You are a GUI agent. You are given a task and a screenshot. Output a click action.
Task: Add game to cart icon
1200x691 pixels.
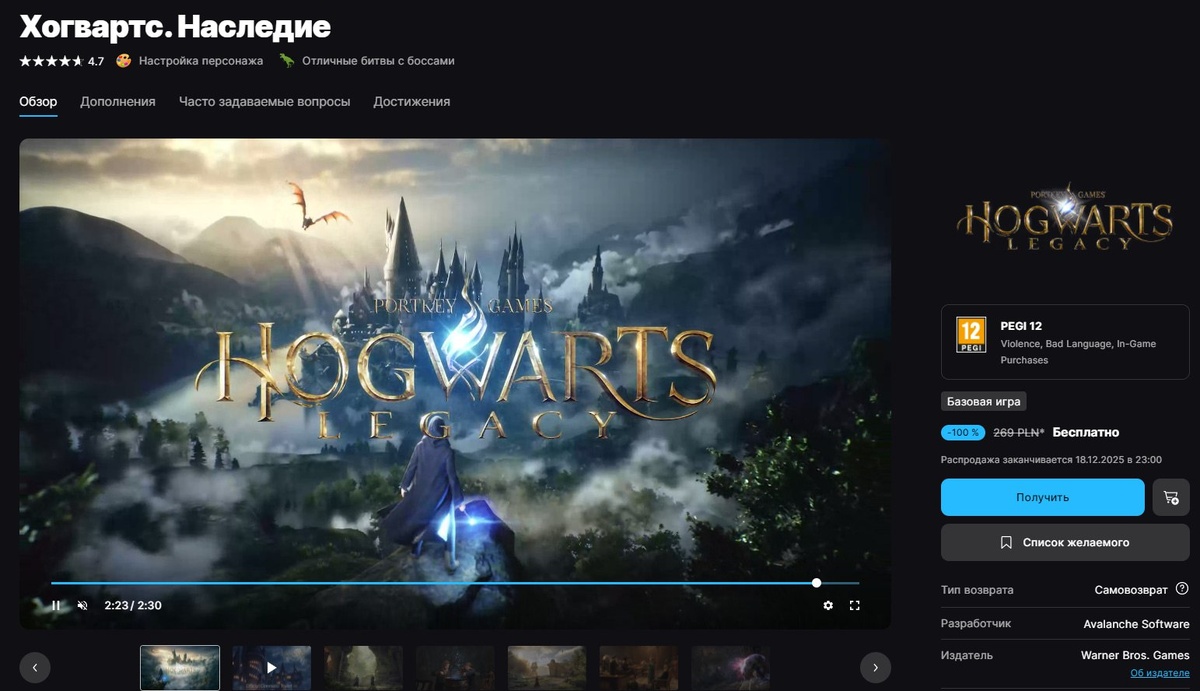point(1171,497)
